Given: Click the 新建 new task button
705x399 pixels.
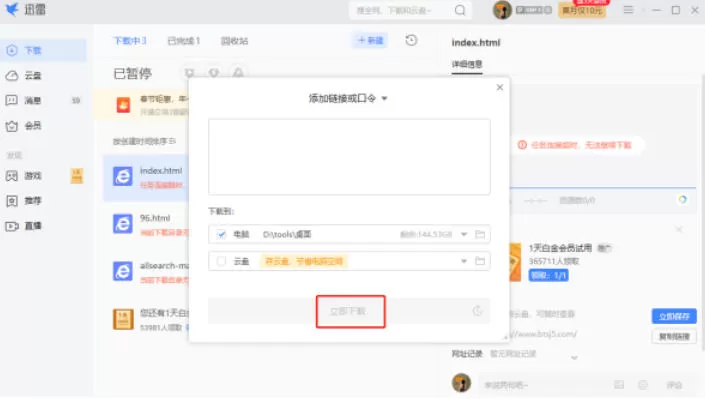Looking at the screenshot, I should (370, 40).
